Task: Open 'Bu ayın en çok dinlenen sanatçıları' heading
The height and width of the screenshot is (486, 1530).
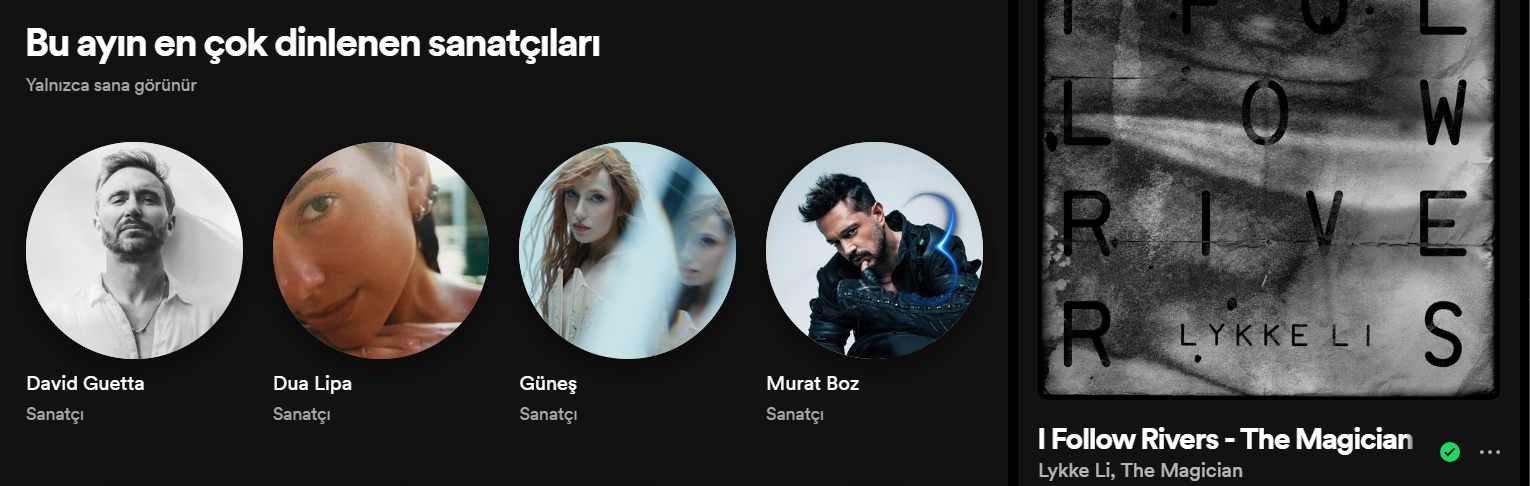Action: tap(313, 43)
